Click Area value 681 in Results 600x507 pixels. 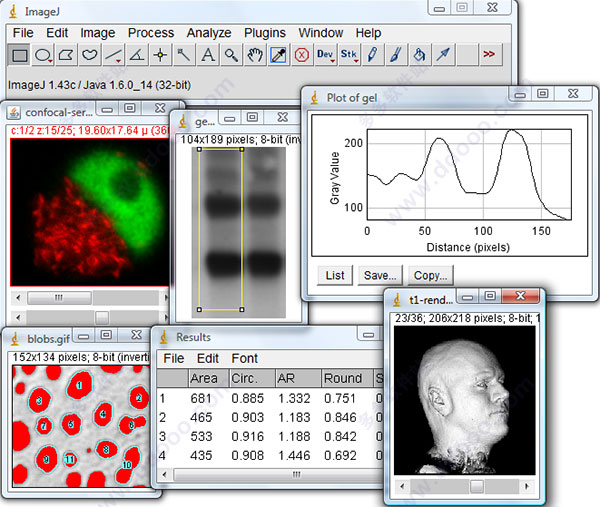201,399
